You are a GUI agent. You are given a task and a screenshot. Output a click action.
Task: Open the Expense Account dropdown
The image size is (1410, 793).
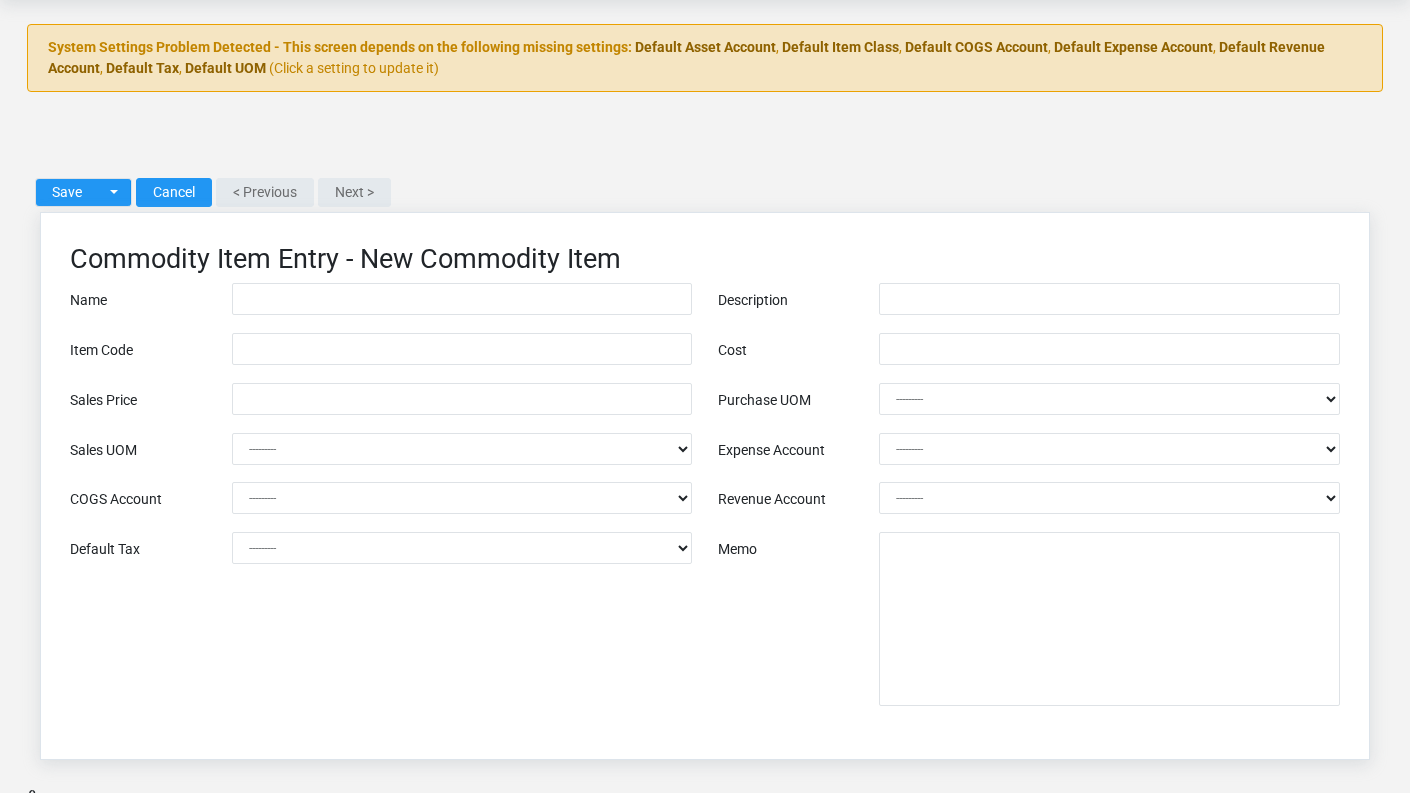(x=1109, y=449)
